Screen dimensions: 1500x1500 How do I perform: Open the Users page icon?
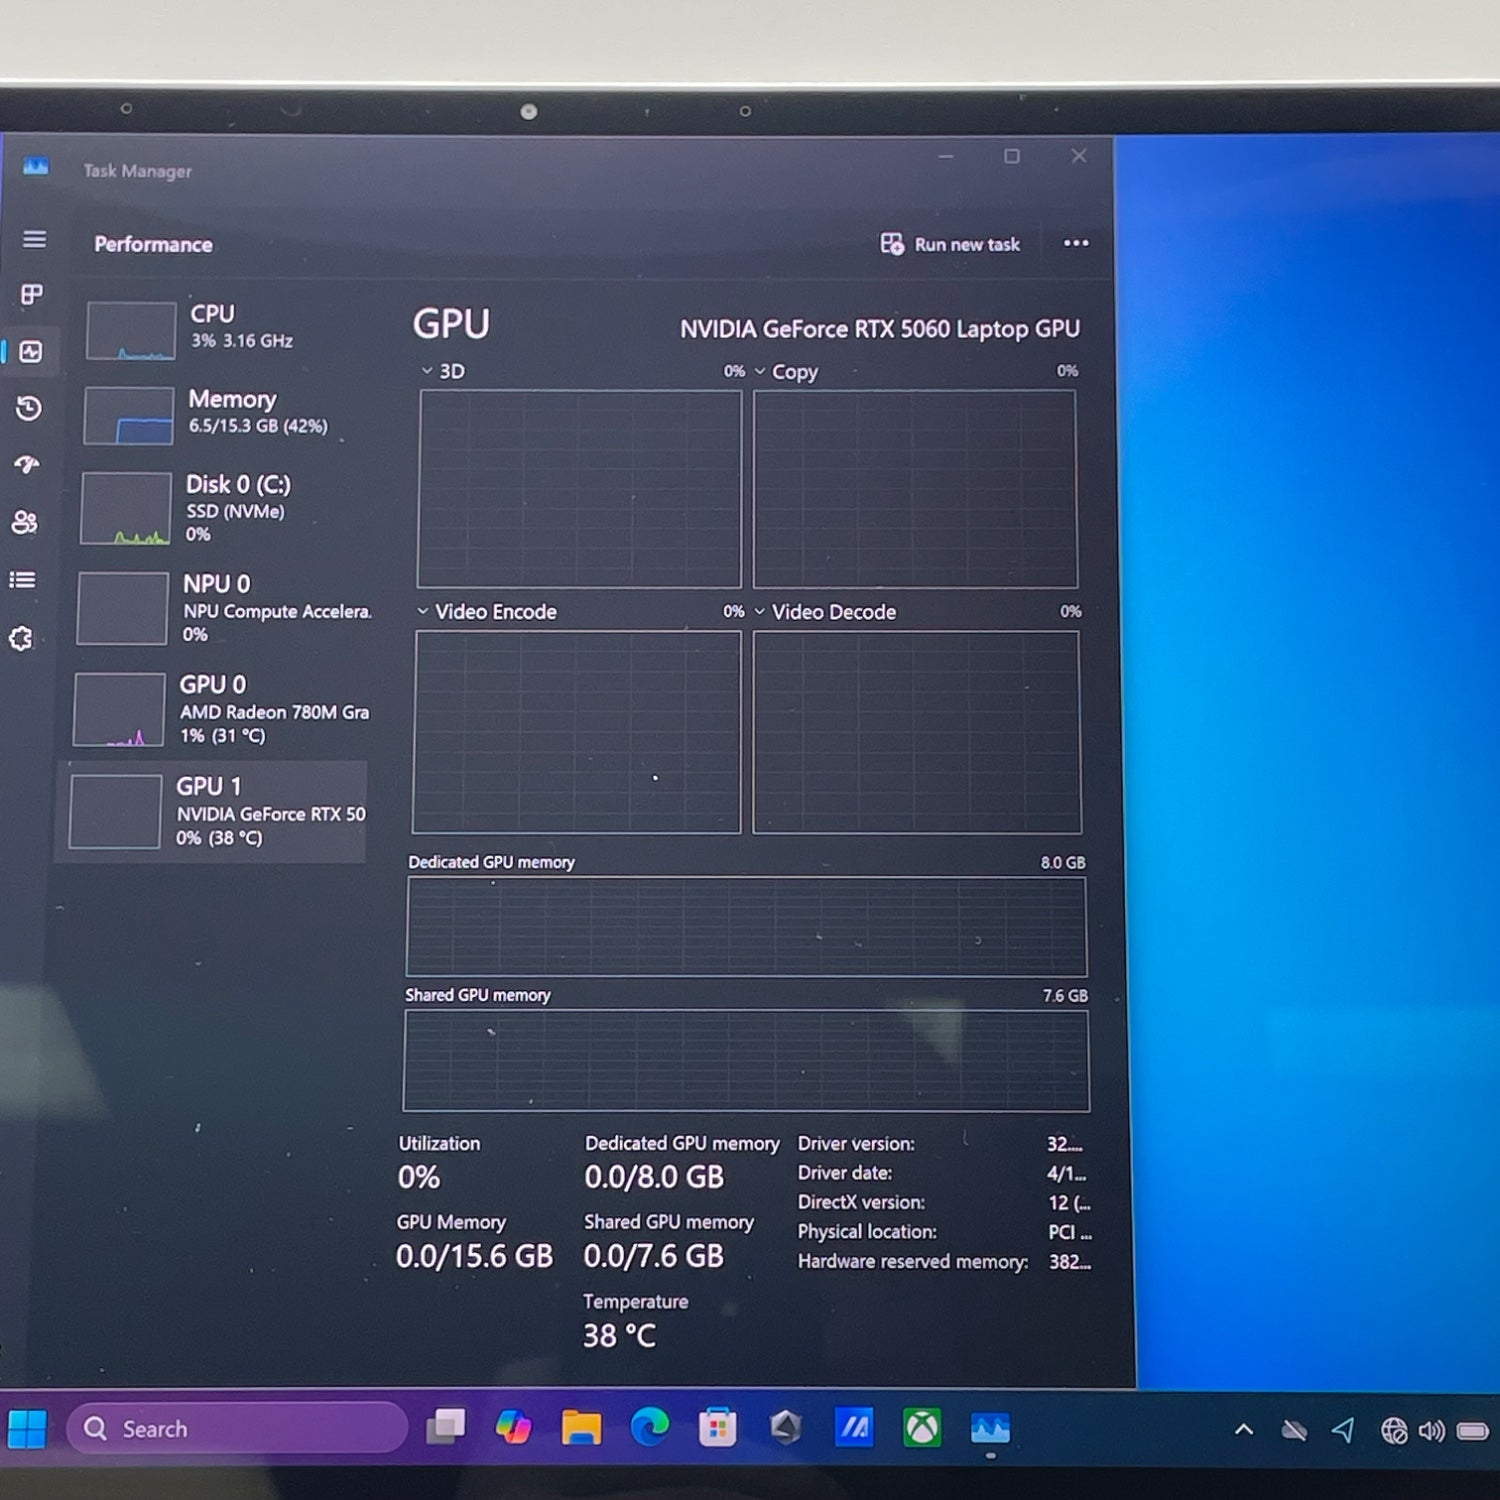pyautogui.click(x=24, y=522)
